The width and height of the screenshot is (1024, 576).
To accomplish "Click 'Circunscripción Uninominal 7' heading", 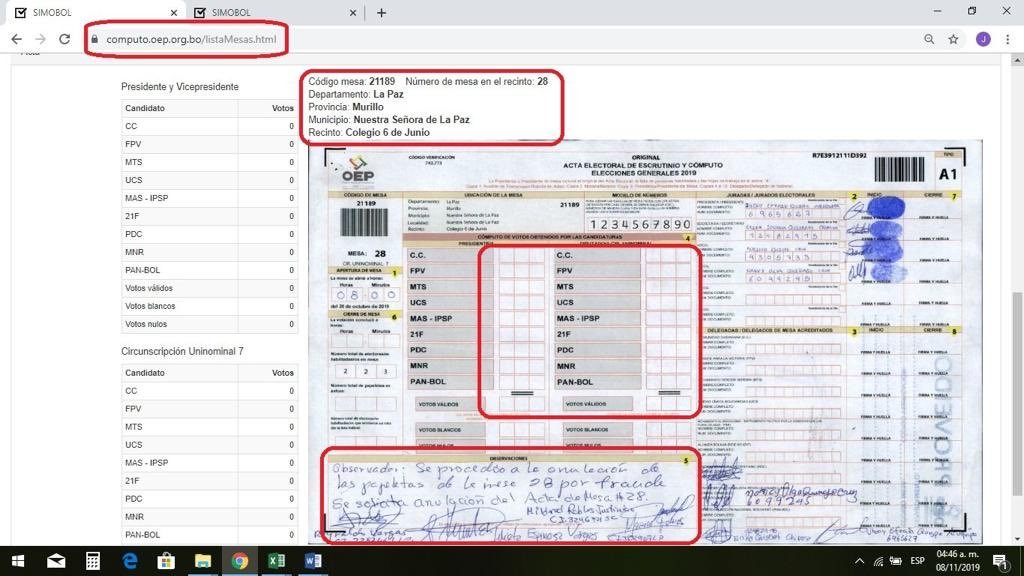I will tap(182, 351).
